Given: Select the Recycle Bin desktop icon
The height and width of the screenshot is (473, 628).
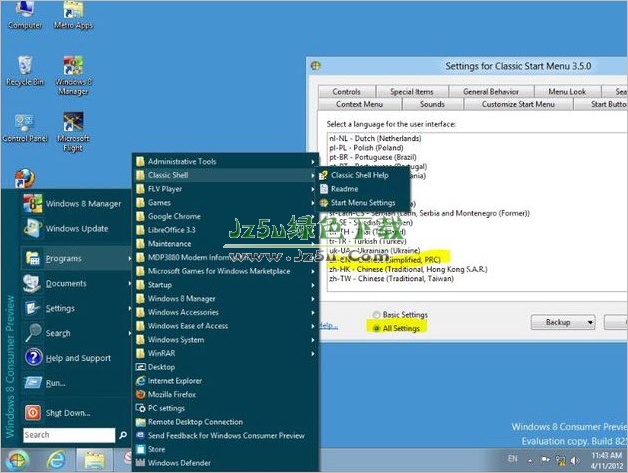Looking at the screenshot, I should pyautogui.click(x=25, y=71).
